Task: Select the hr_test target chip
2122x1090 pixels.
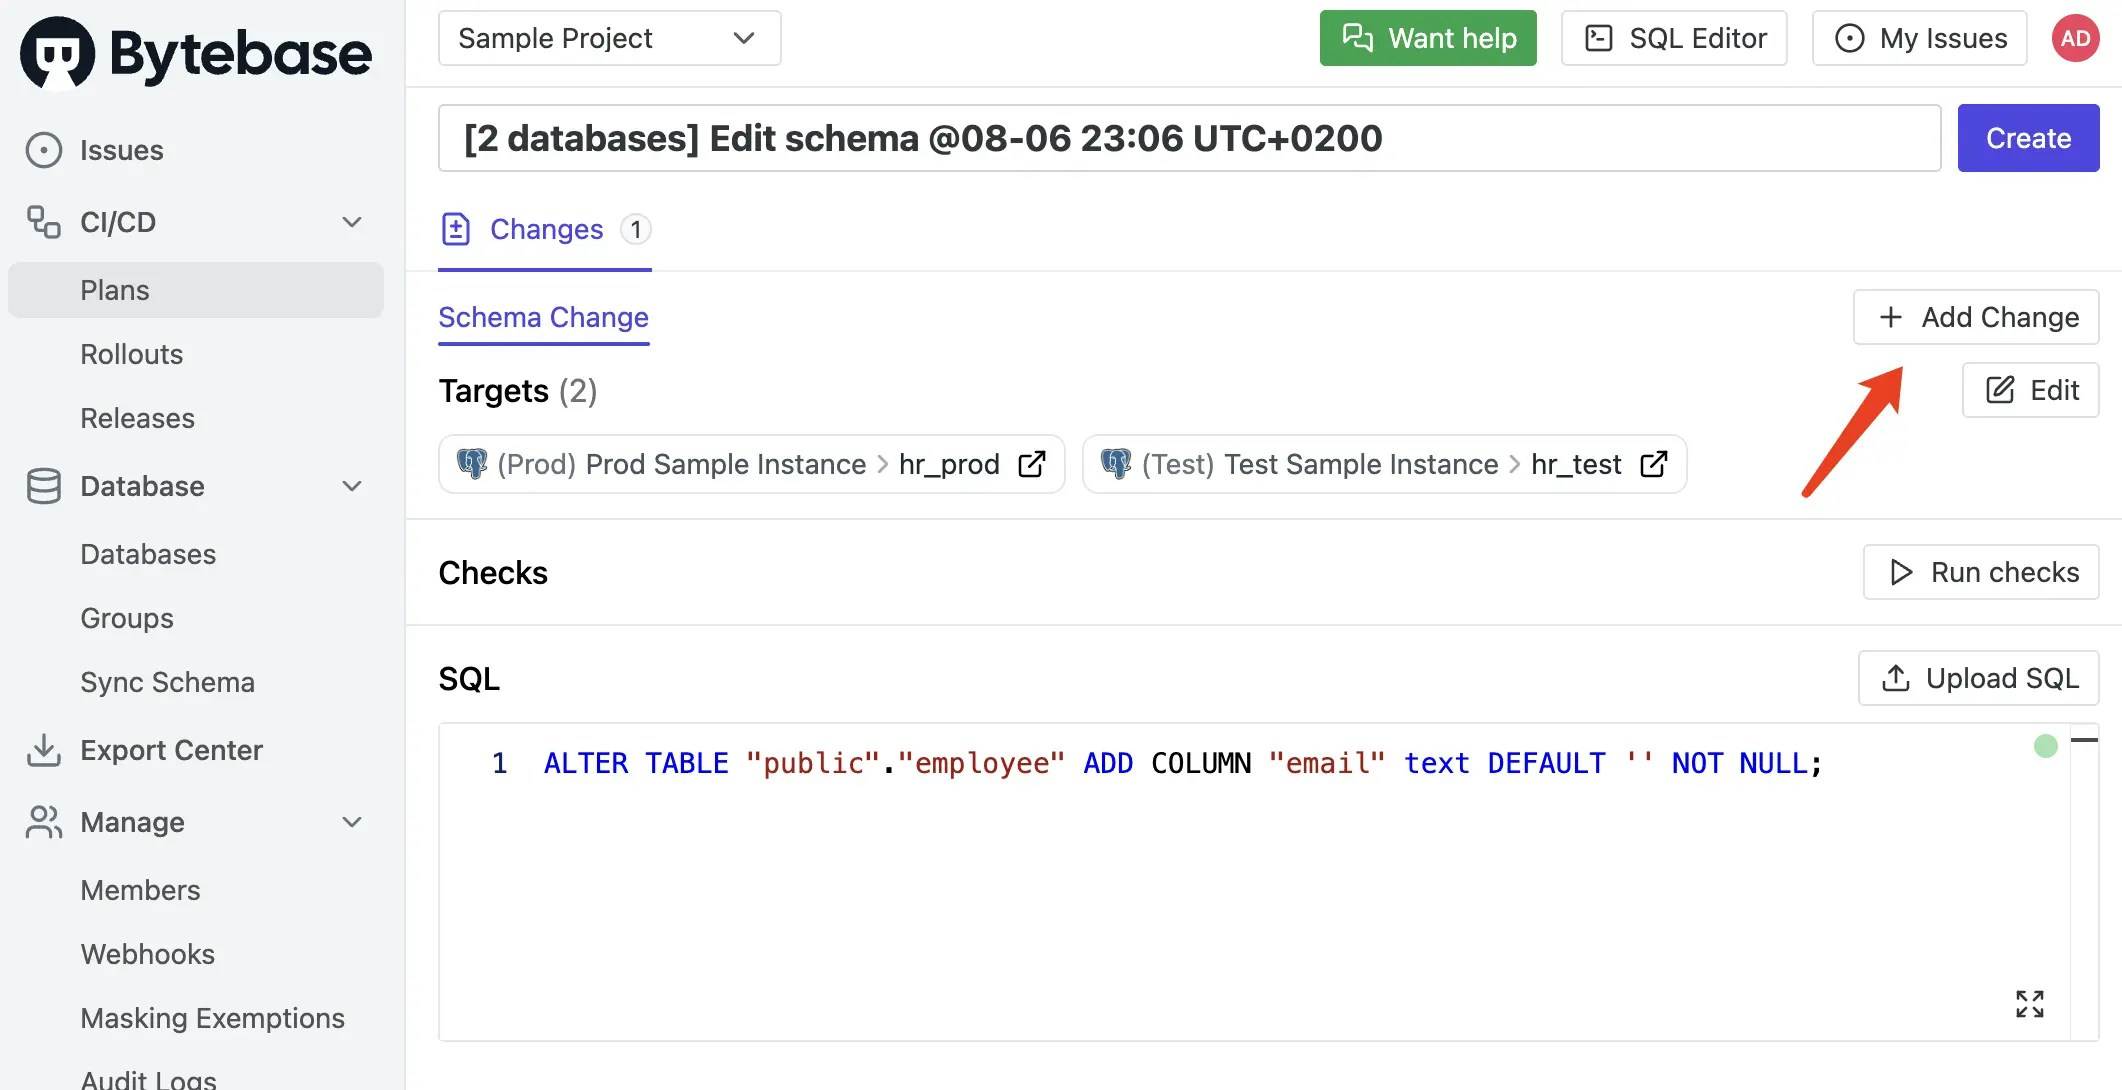Action: tap(1385, 464)
